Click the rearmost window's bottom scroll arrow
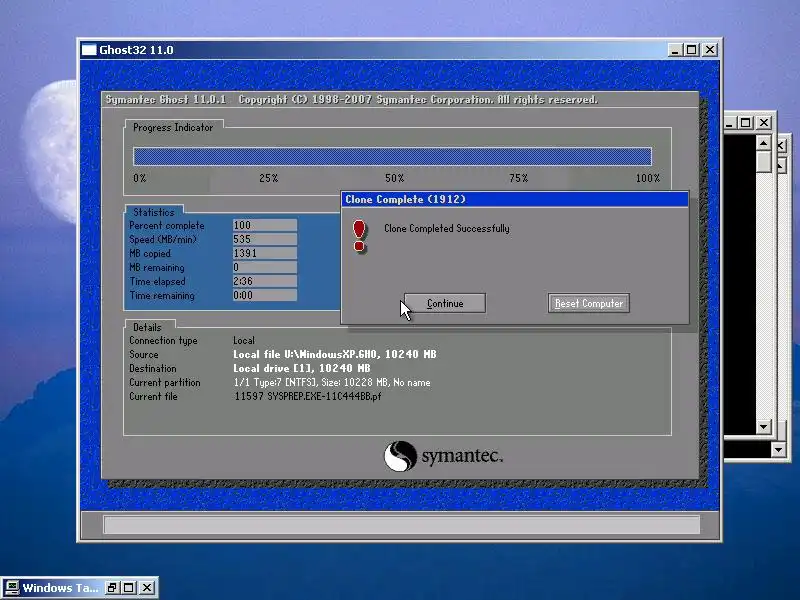The width and height of the screenshot is (800, 600). (778, 449)
